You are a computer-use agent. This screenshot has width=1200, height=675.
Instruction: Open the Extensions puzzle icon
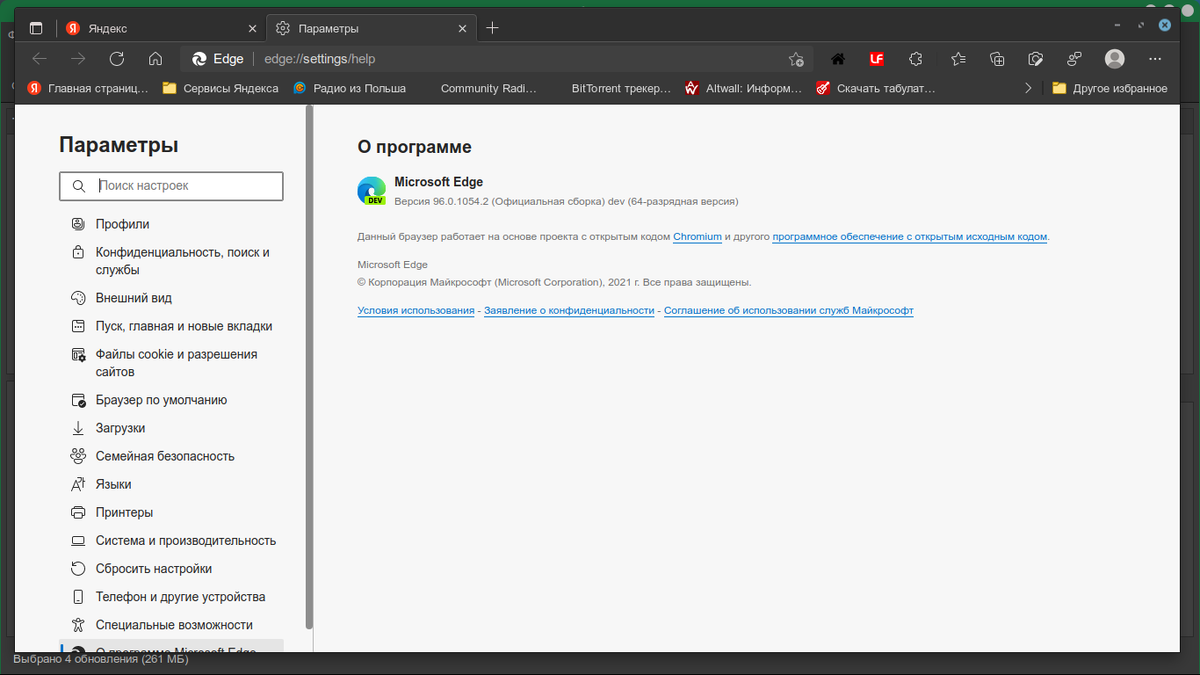click(x=915, y=59)
